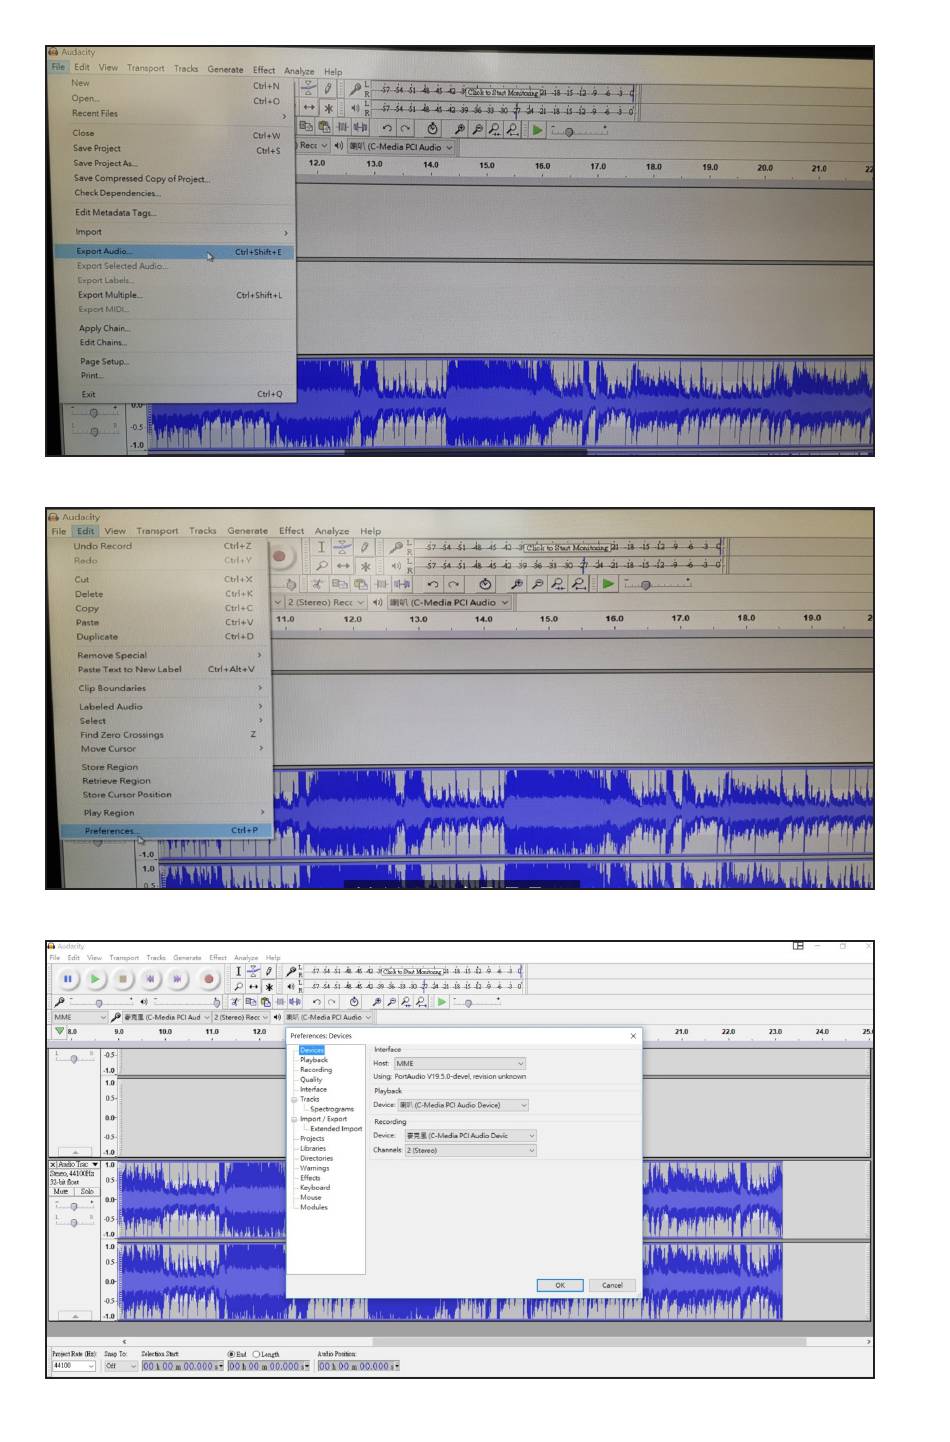
Task: Mute the Audio Track
Action: point(61,1191)
